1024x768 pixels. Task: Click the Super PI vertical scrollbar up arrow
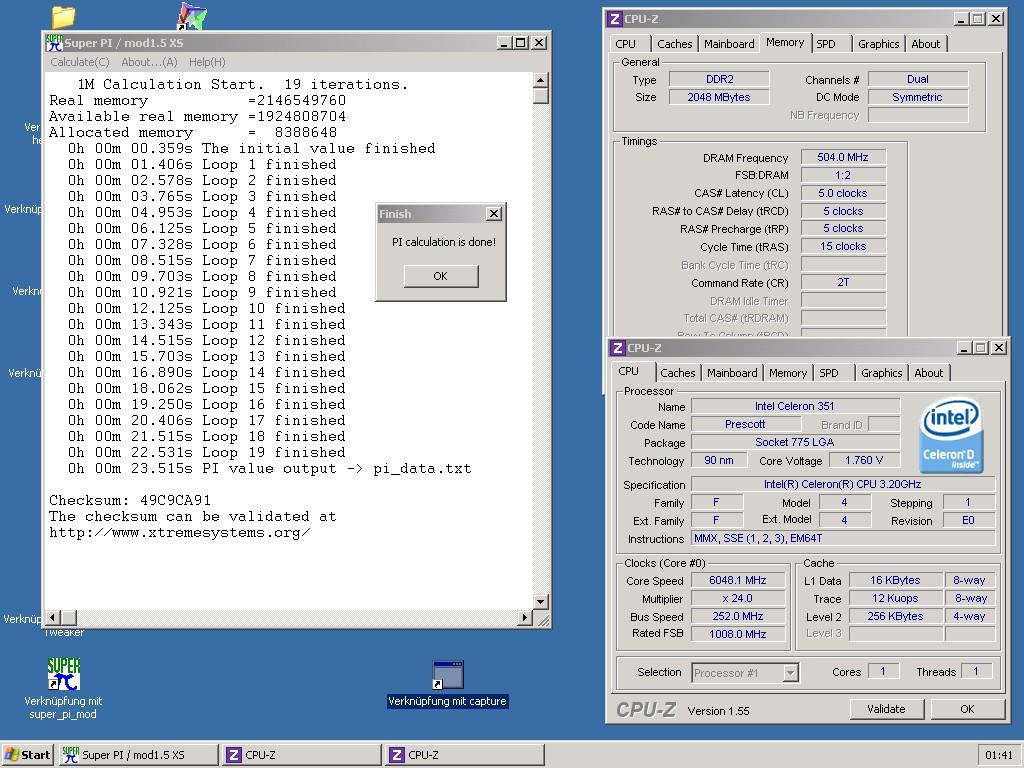[x=541, y=80]
